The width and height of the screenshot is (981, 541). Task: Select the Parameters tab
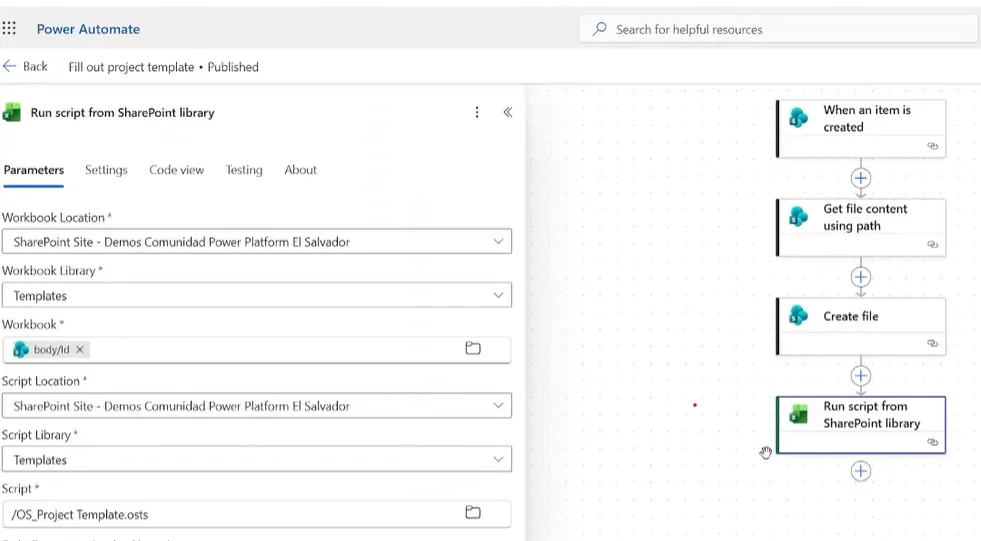coord(34,170)
